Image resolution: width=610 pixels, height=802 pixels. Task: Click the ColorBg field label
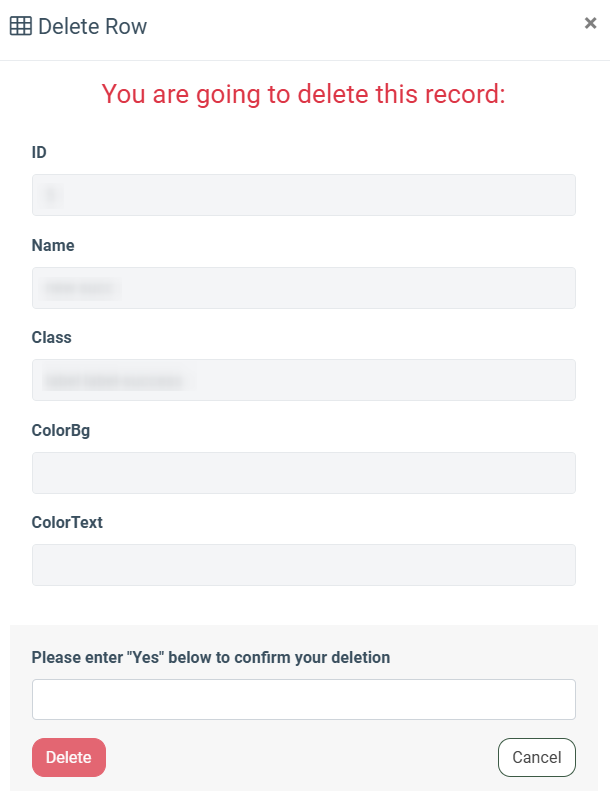61,430
